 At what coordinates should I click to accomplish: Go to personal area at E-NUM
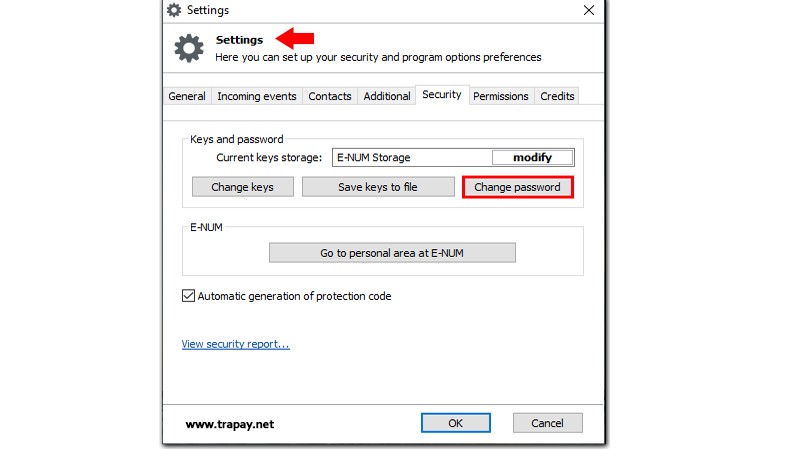click(392, 253)
